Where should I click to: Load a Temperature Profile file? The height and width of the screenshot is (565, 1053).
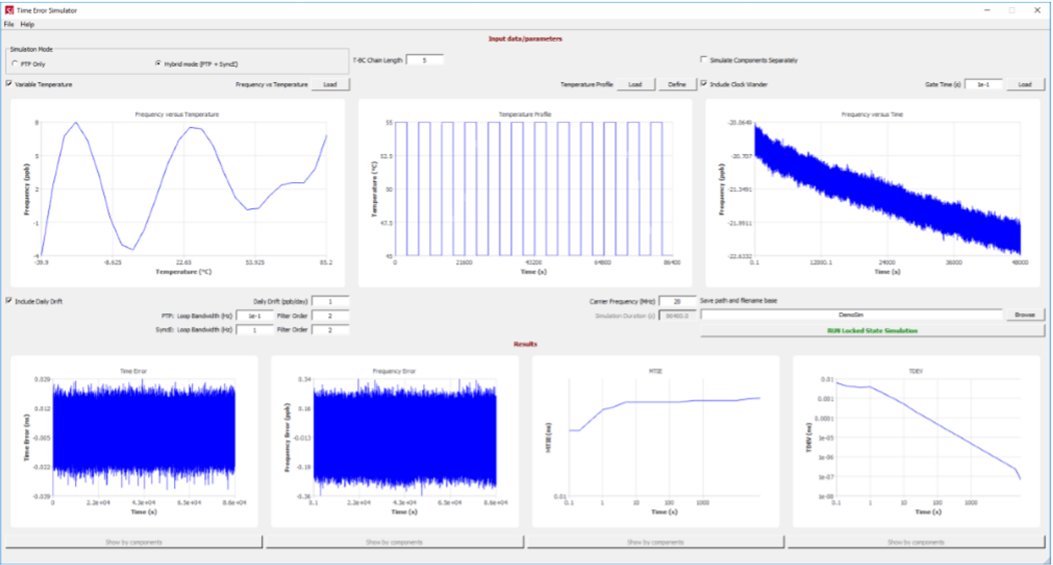(x=635, y=85)
